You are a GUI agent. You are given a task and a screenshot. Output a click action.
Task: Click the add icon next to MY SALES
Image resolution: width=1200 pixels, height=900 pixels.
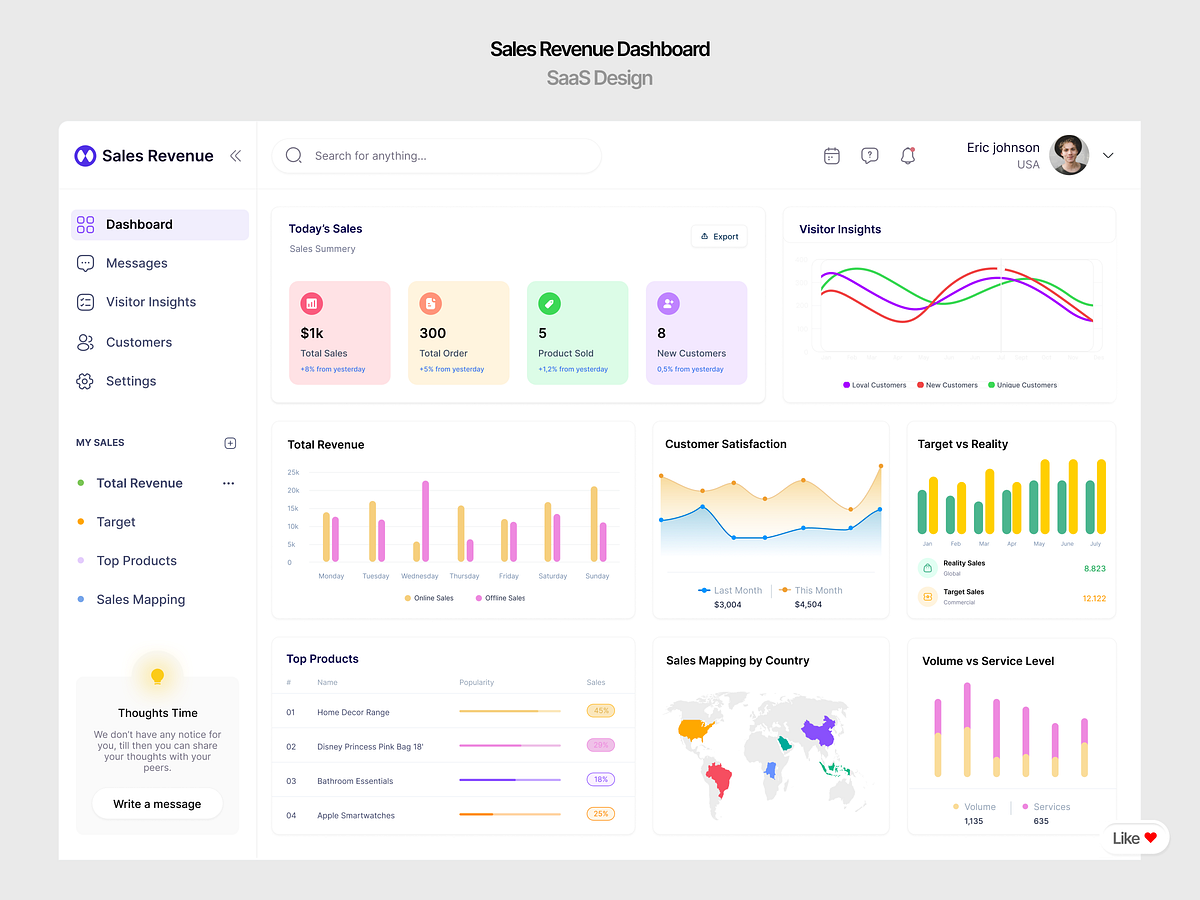pyautogui.click(x=230, y=442)
